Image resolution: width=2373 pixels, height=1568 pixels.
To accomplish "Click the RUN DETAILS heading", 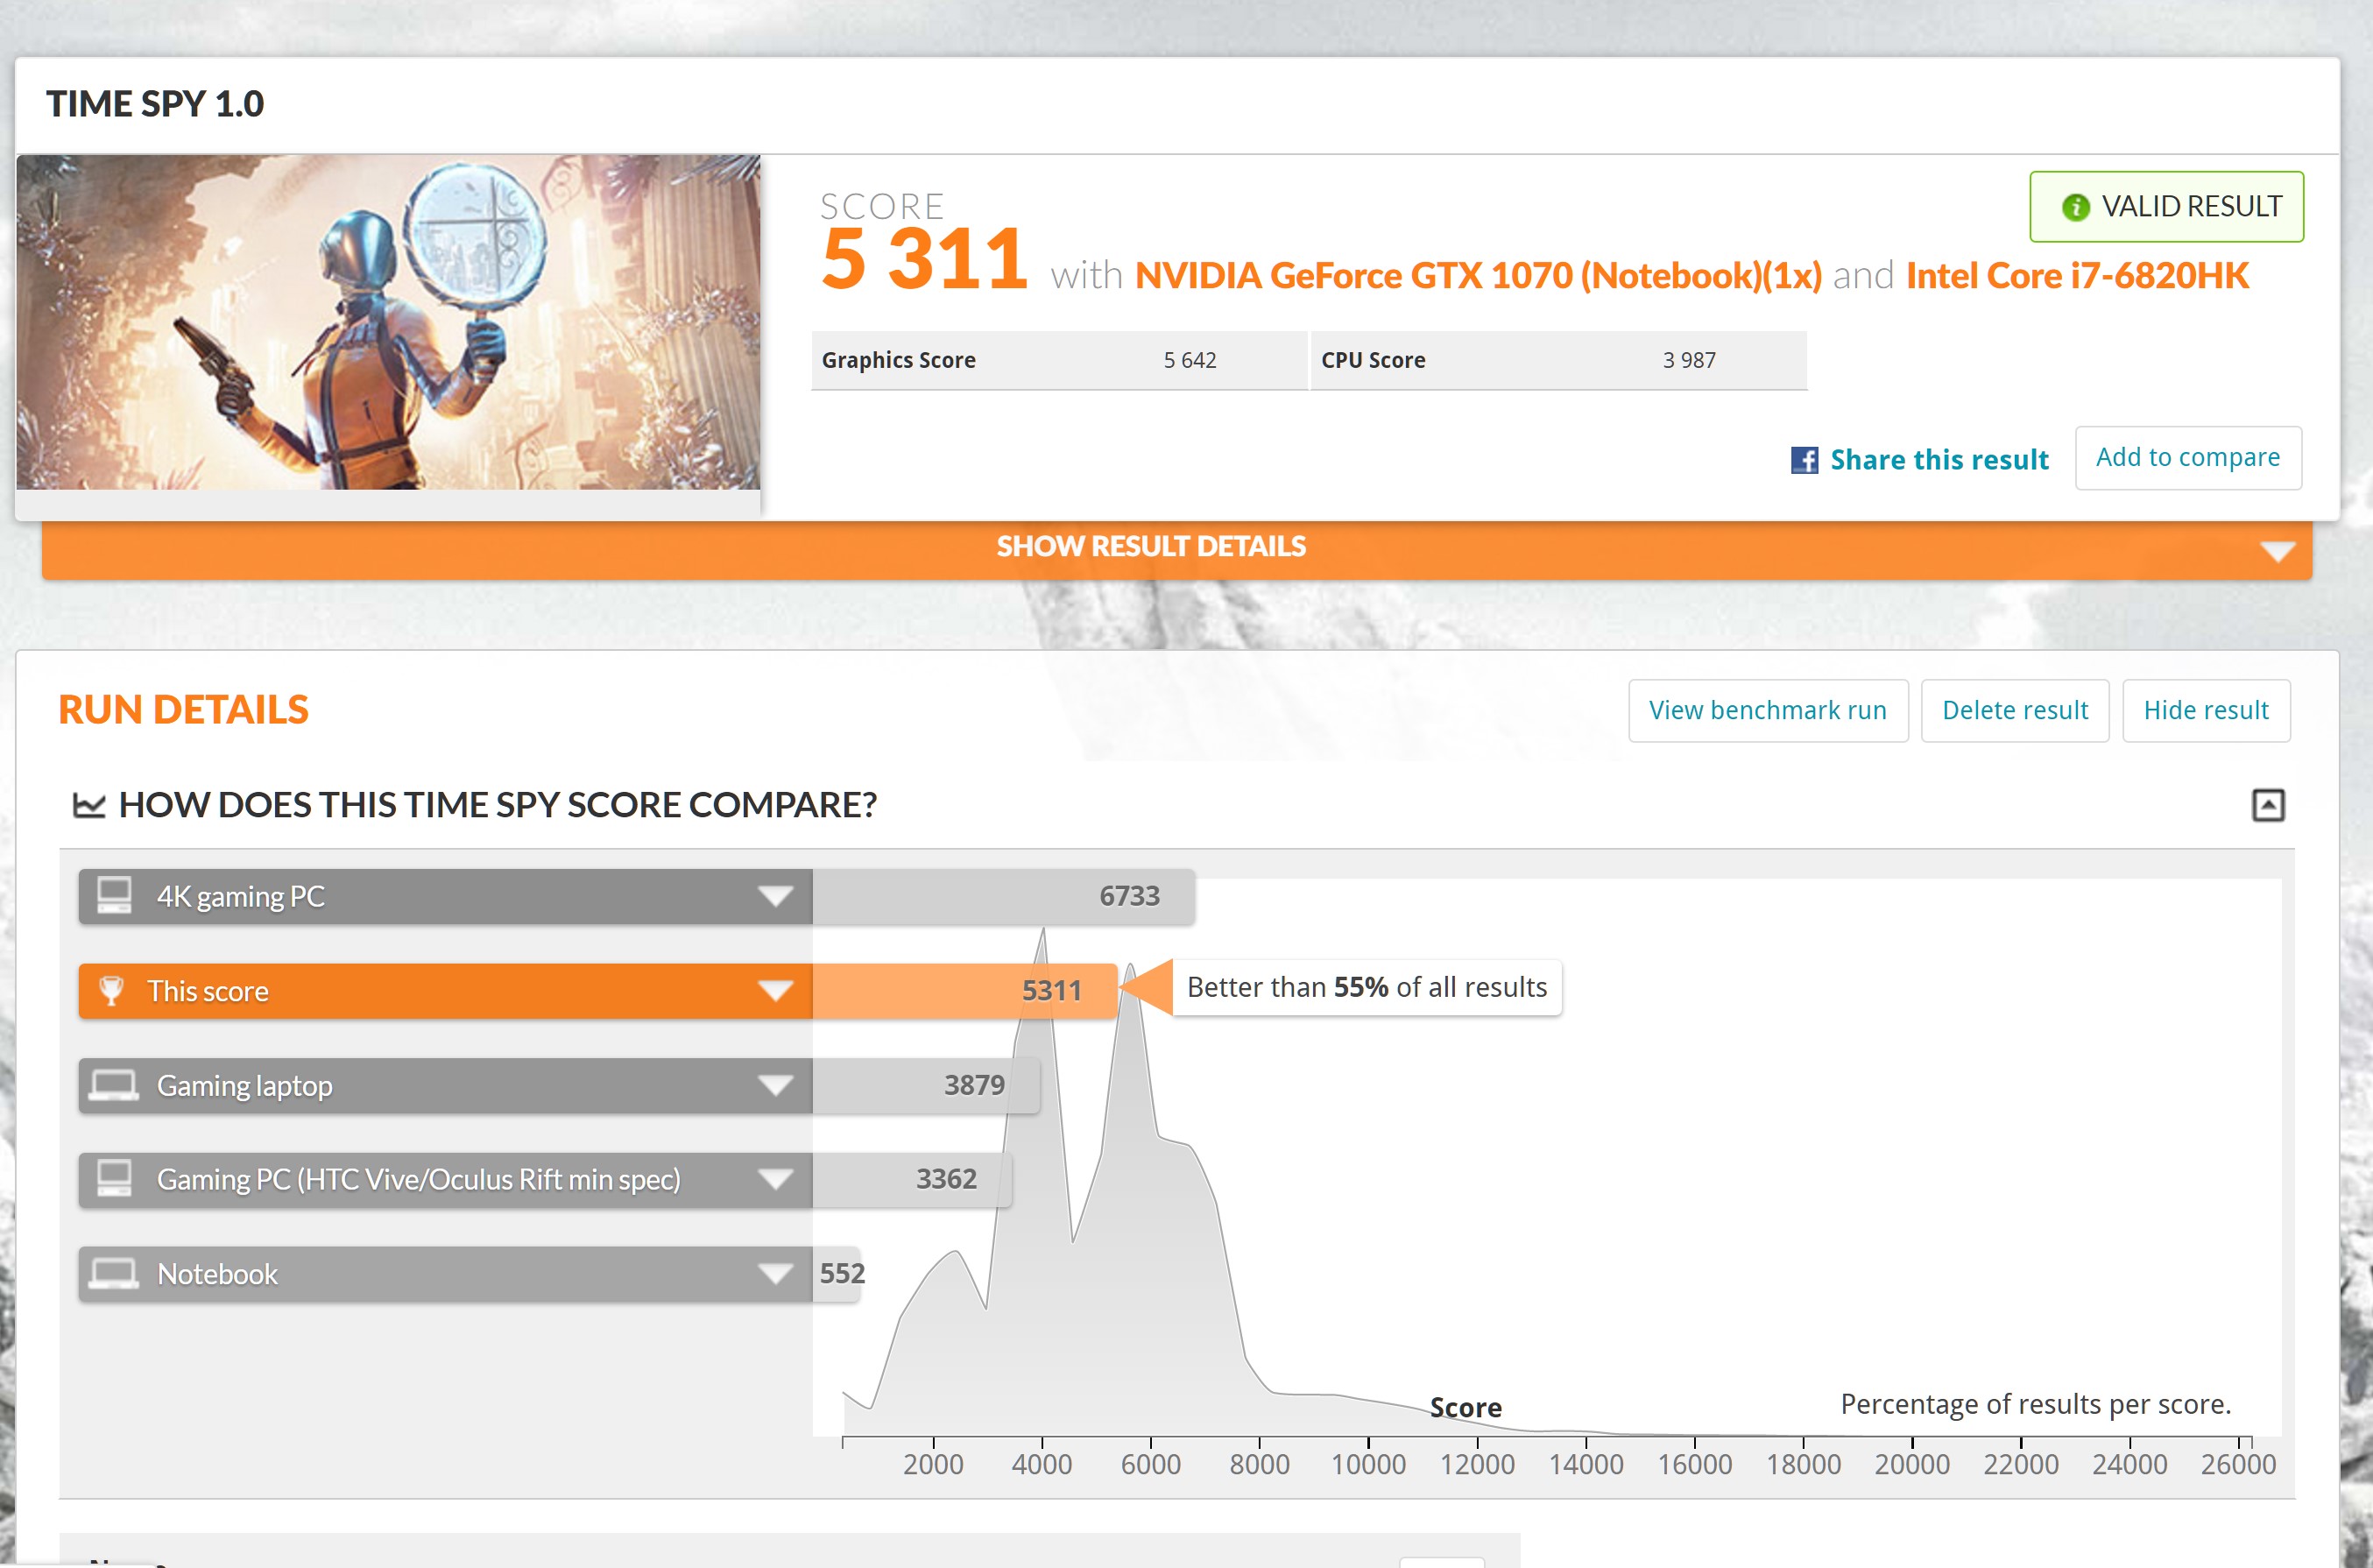I will point(184,710).
